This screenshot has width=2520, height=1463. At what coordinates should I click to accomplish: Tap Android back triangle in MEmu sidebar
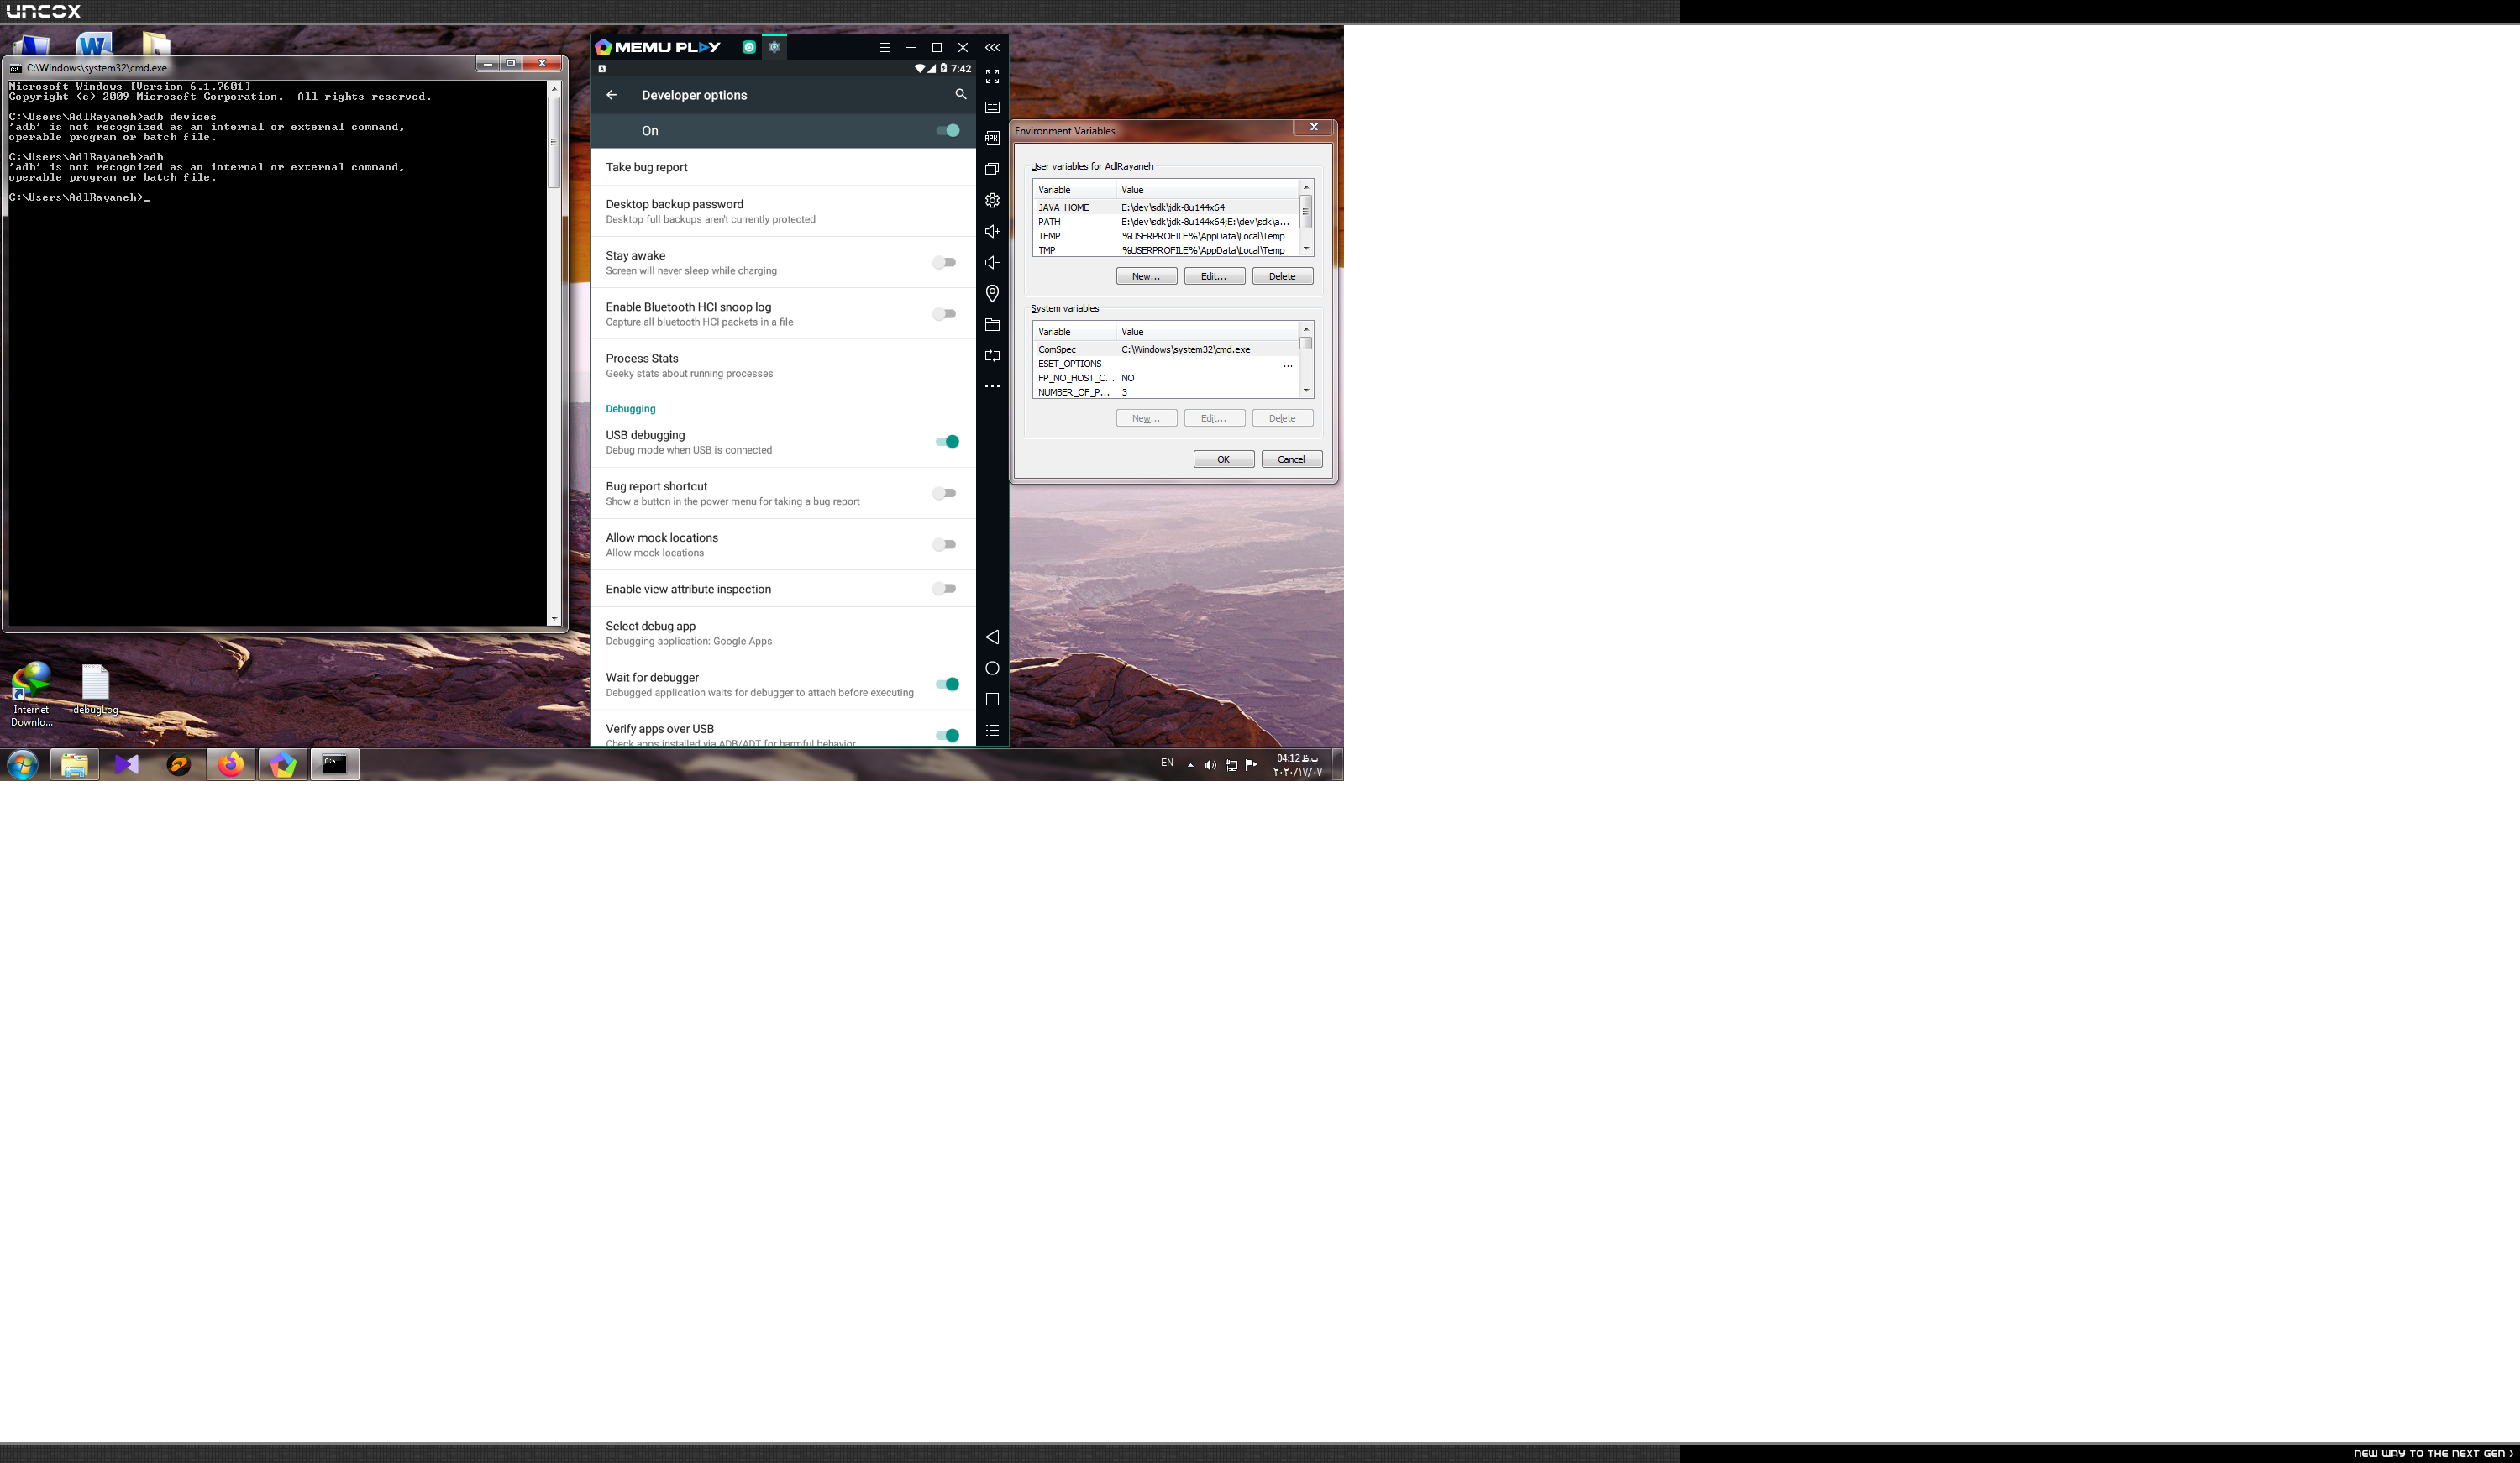(992, 637)
